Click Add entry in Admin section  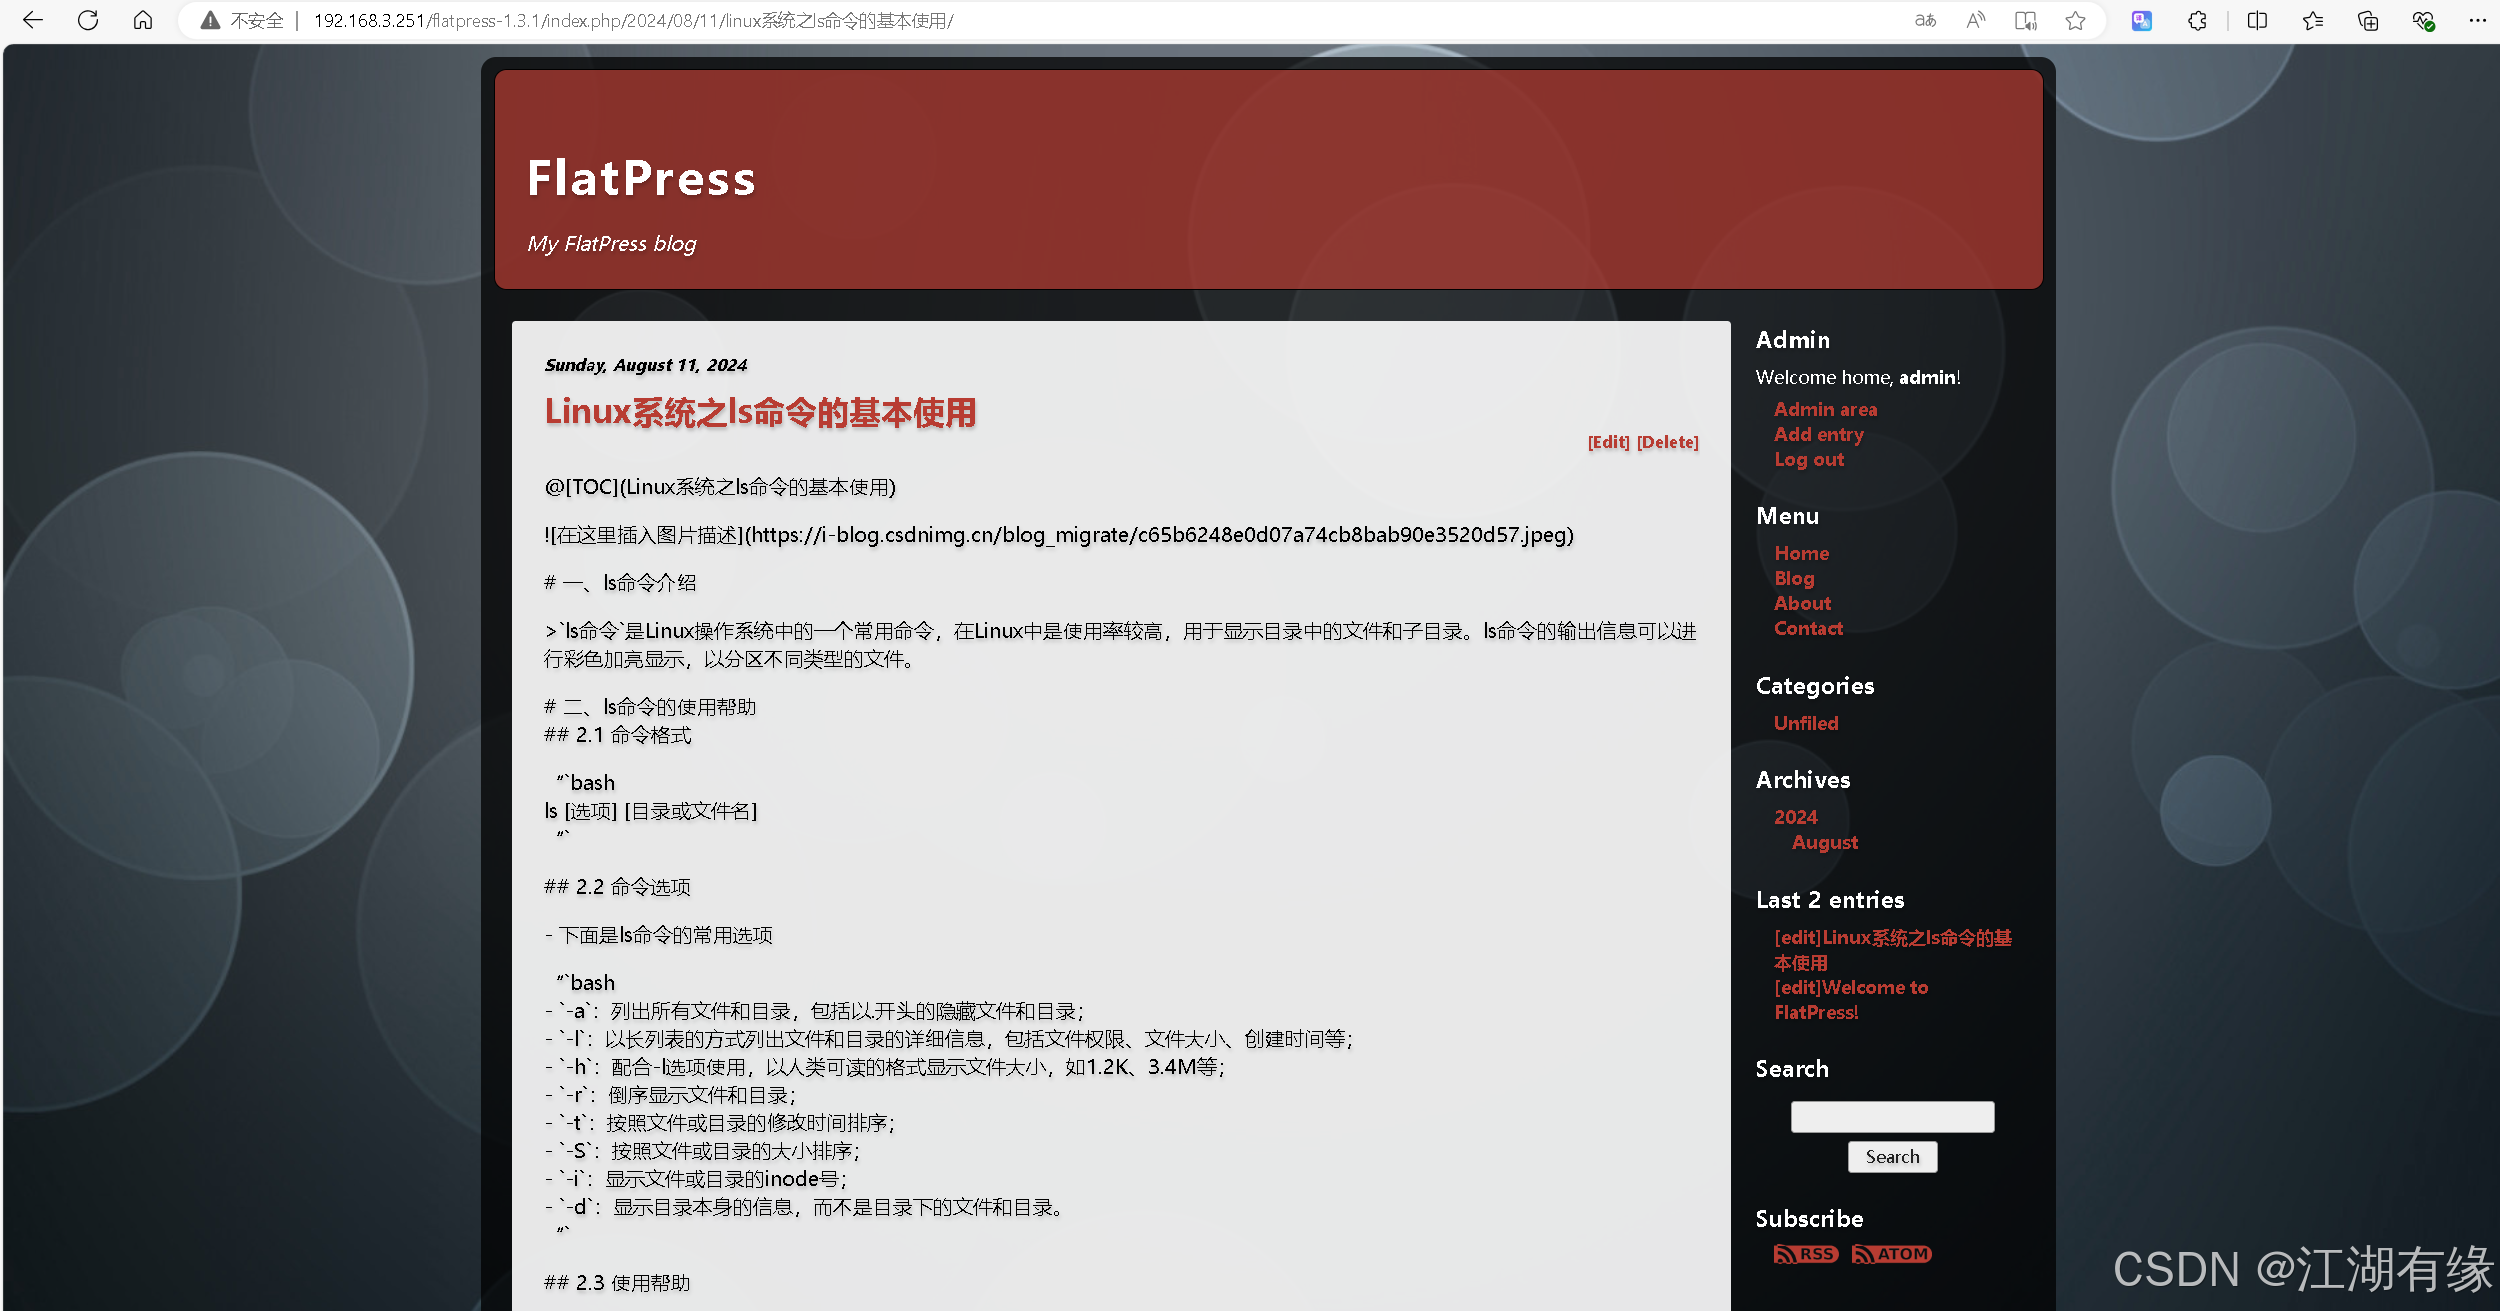point(1818,434)
